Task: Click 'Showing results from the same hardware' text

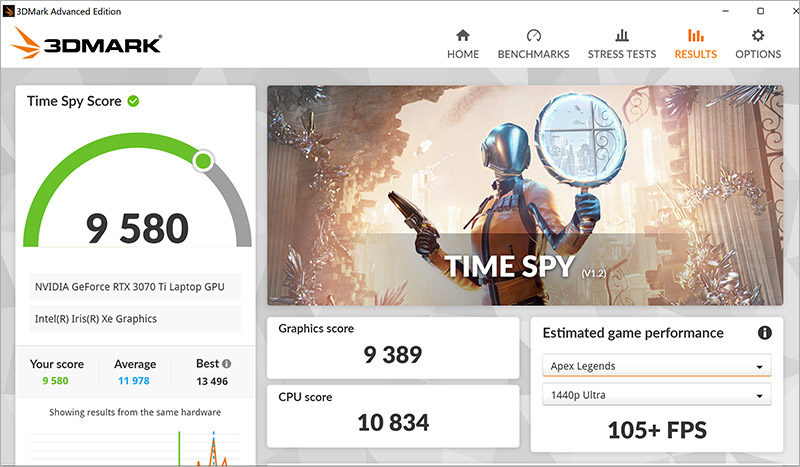Action: point(135,412)
